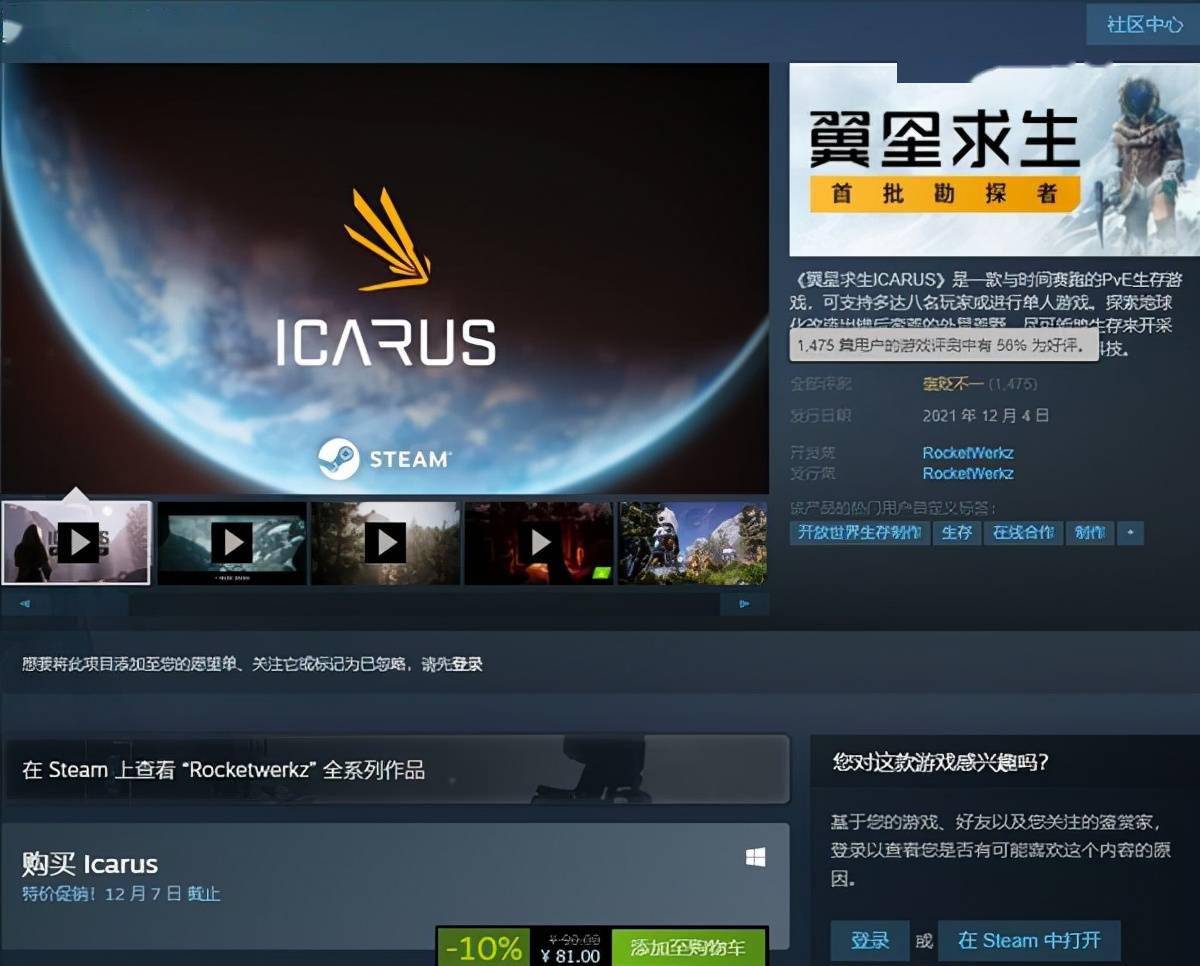The width and height of the screenshot is (1200, 966).
Task: Click the 褒贬不一 review summary link
Action: [953, 384]
